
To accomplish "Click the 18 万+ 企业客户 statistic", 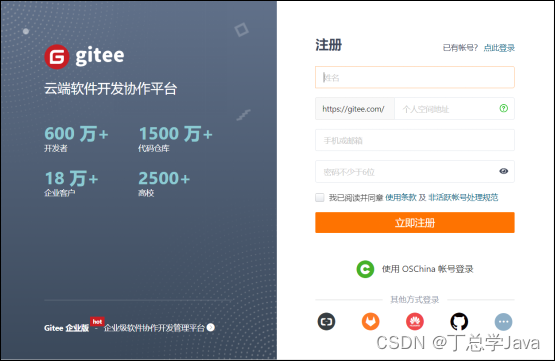I will (71, 183).
